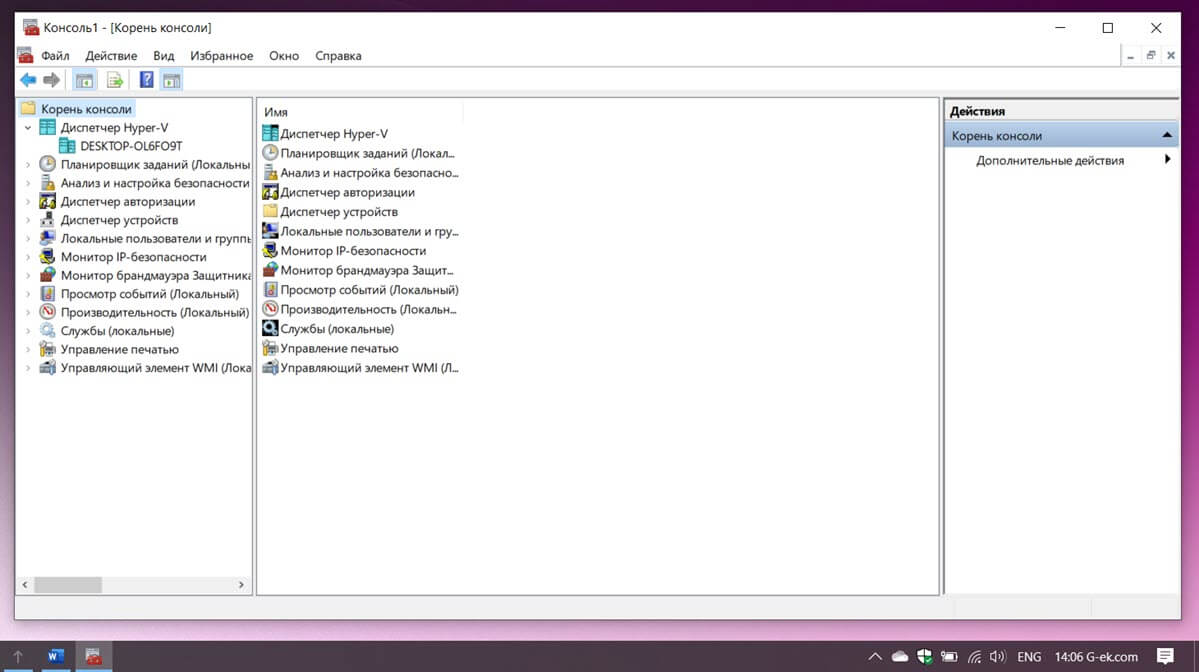
Task: Collapse the Диспетчер Hyper-V tree node
Action: (x=28, y=128)
